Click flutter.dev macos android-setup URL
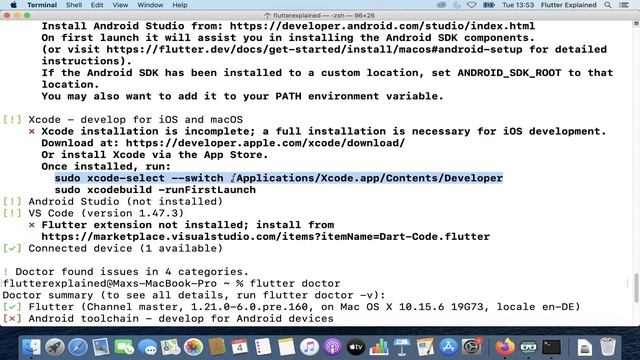 [x=314, y=49]
